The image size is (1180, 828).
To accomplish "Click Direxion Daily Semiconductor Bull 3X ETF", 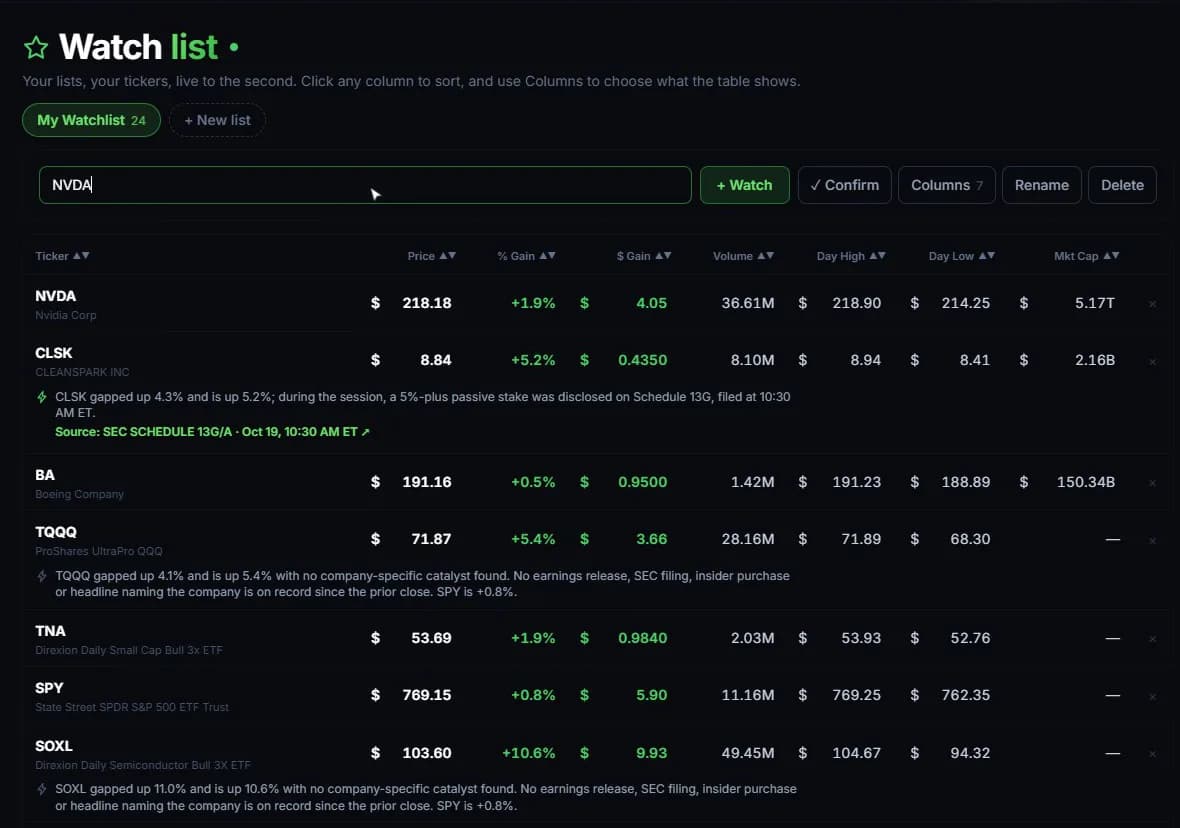I will coord(143,766).
